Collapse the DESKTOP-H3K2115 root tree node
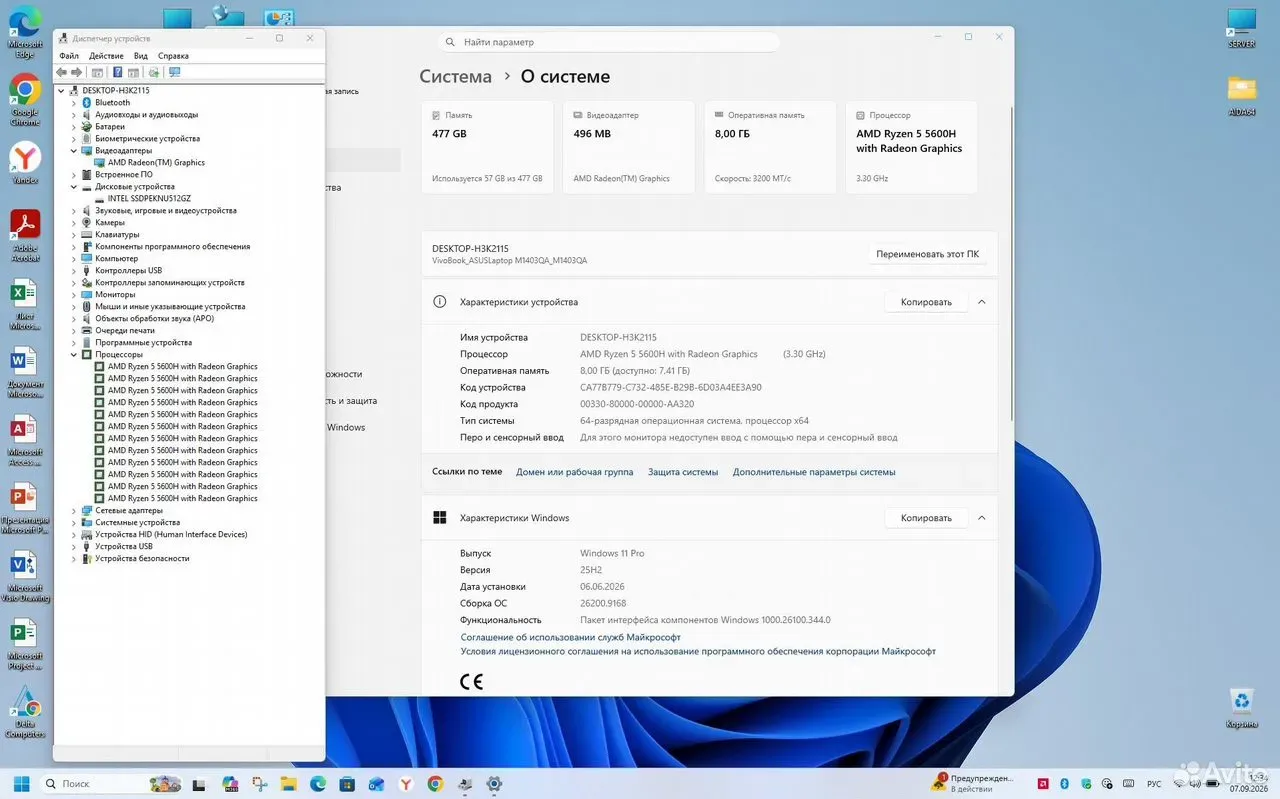The width and height of the screenshot is (1280, 799). tap(61, 90)
